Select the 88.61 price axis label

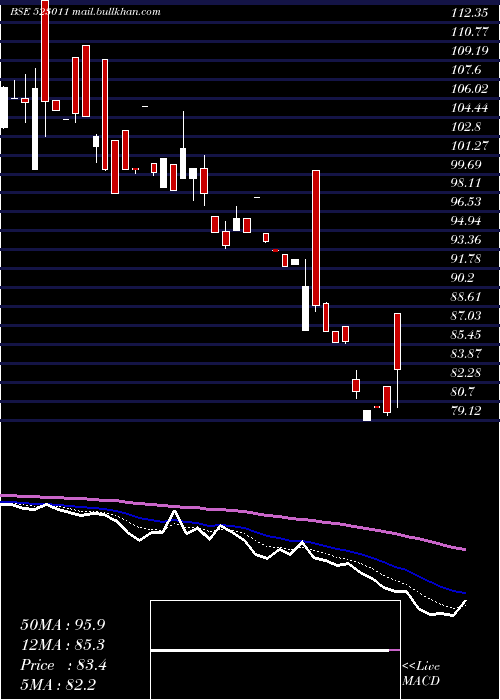click(466, 297)
